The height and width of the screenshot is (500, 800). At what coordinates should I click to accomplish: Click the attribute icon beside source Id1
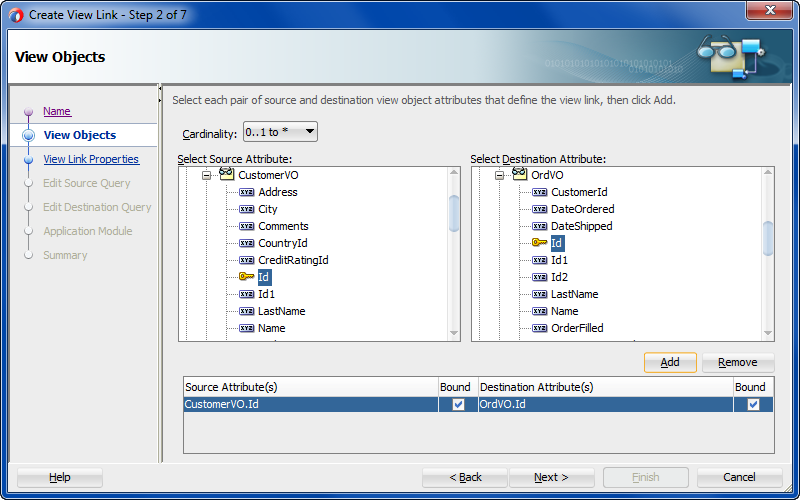coord(246,294)
